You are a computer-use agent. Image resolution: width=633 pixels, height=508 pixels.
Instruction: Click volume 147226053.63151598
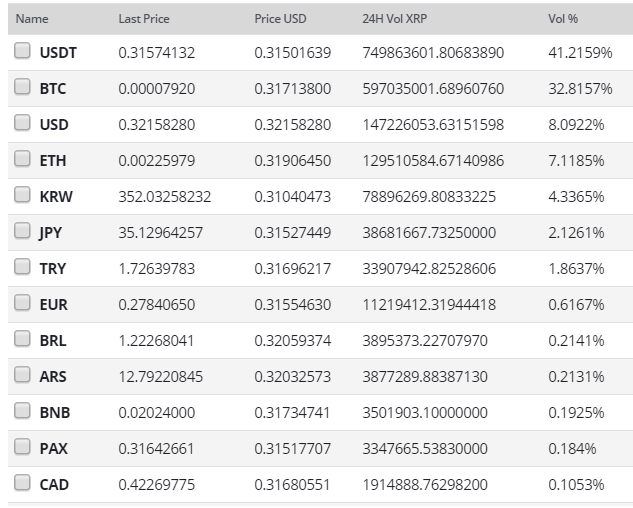coord(433,125)
